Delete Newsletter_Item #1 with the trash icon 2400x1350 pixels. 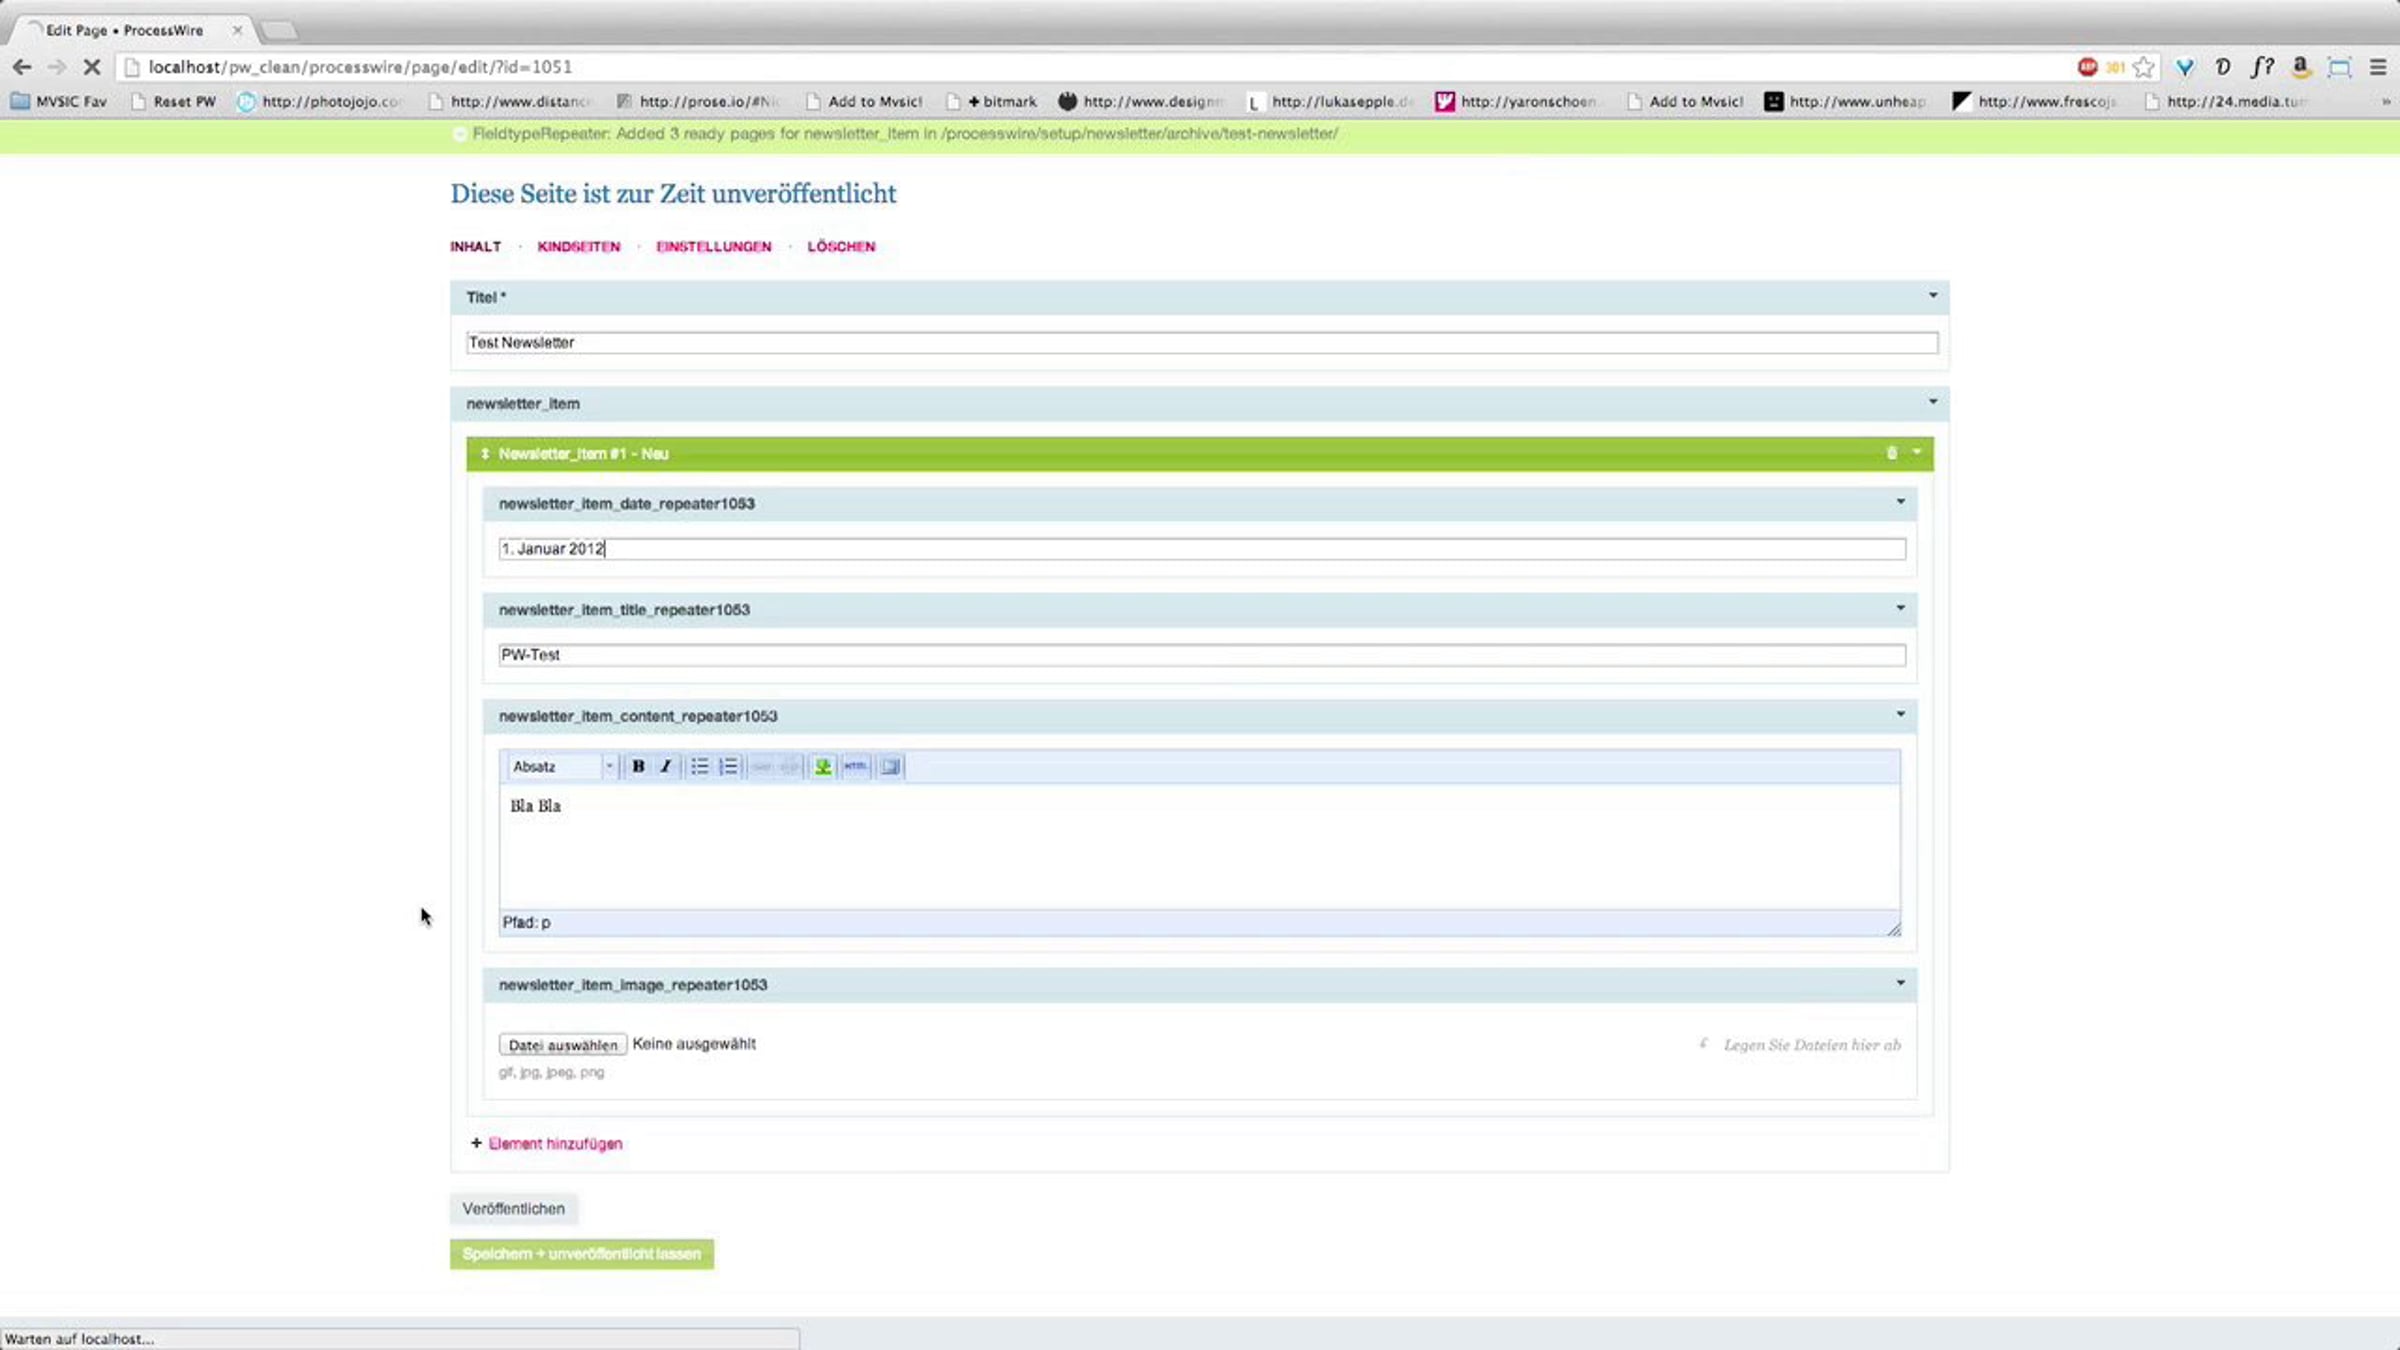1891,453
